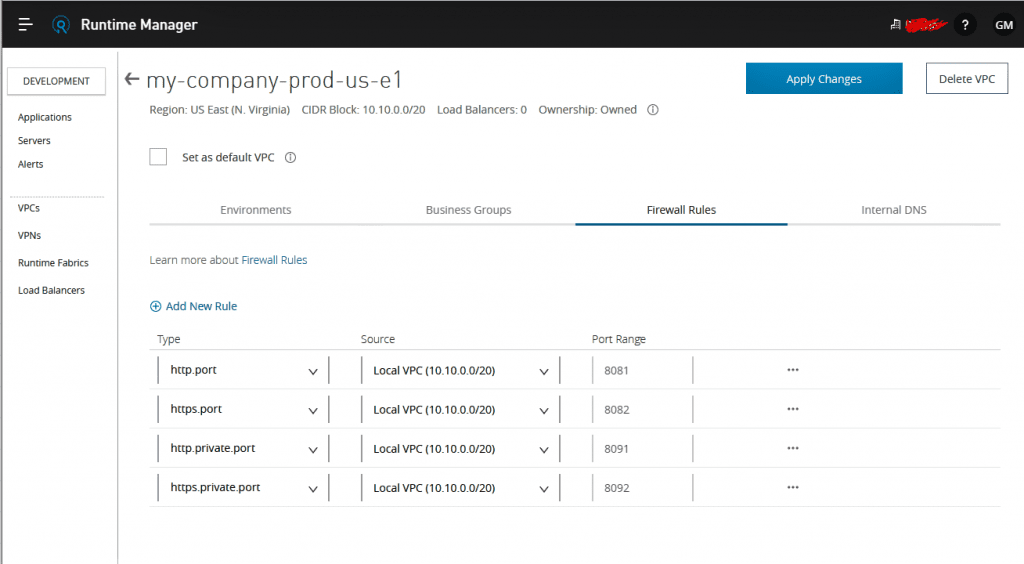Open the hamburger navigation menu
Viewport: 1024px width, 564px height.
25,25
